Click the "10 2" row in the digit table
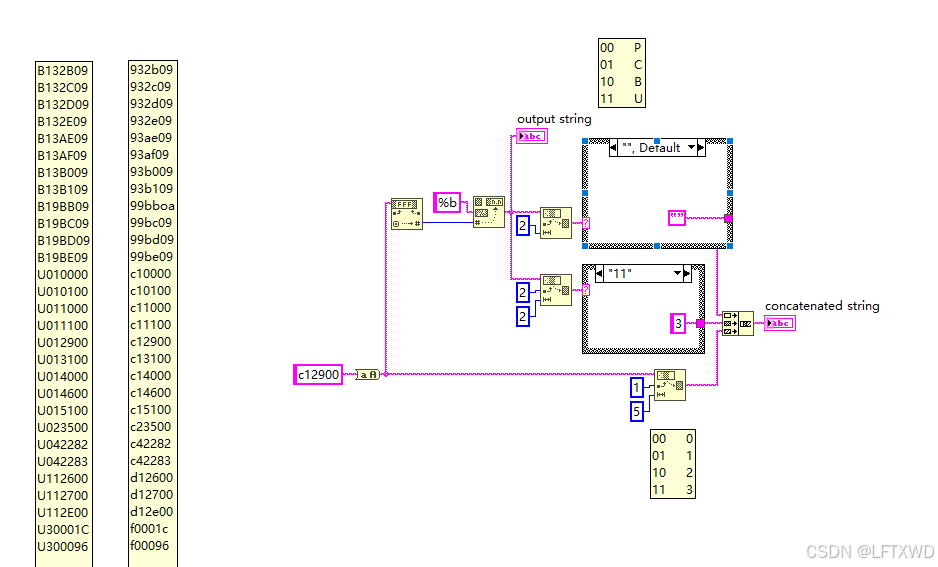This screenshot has height=567, width=938. click(673, 473)
